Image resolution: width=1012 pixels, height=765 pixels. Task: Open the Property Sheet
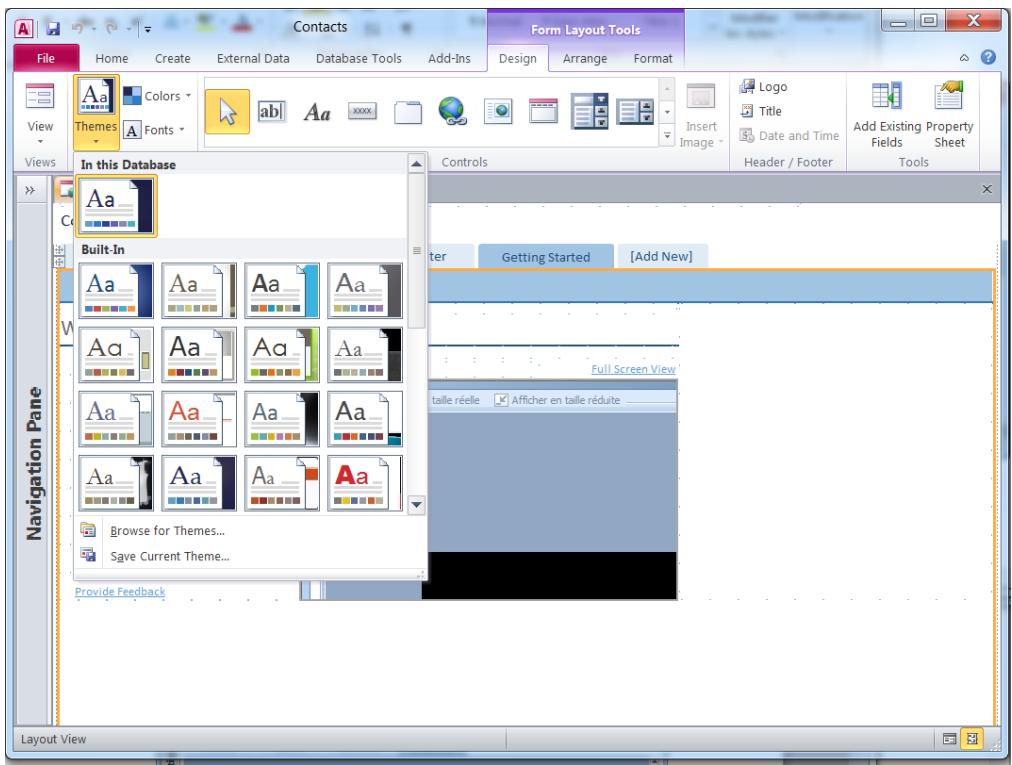coord(949,116)
